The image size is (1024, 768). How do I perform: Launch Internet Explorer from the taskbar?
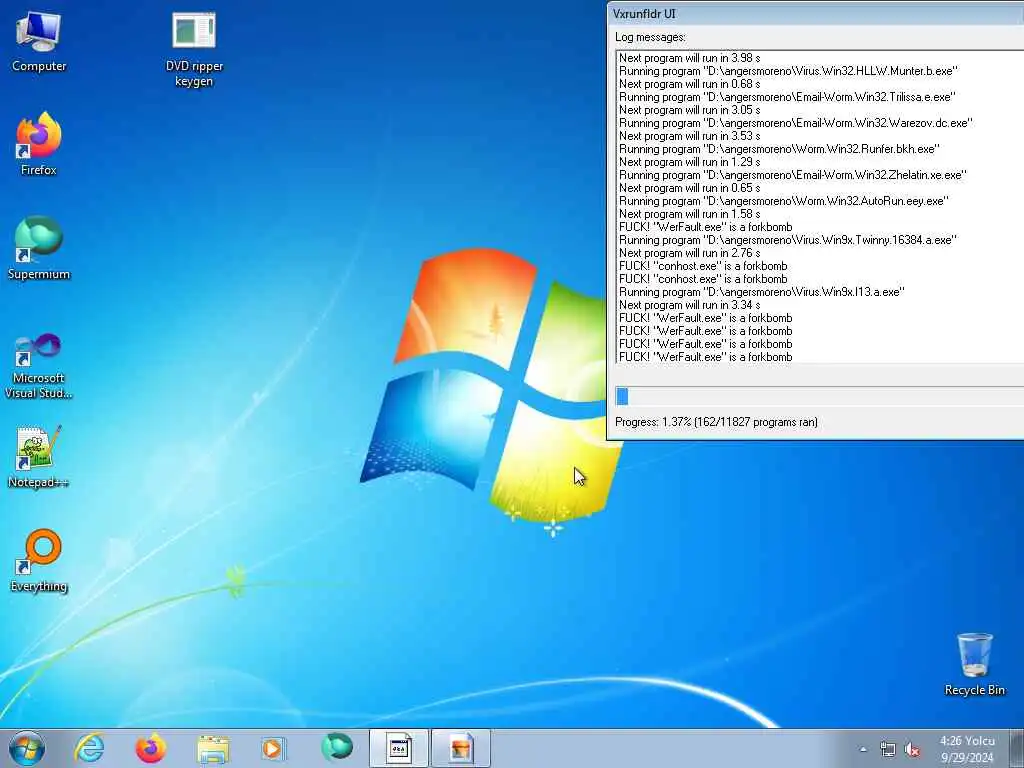pyautogui.click(x=89, y=748)
